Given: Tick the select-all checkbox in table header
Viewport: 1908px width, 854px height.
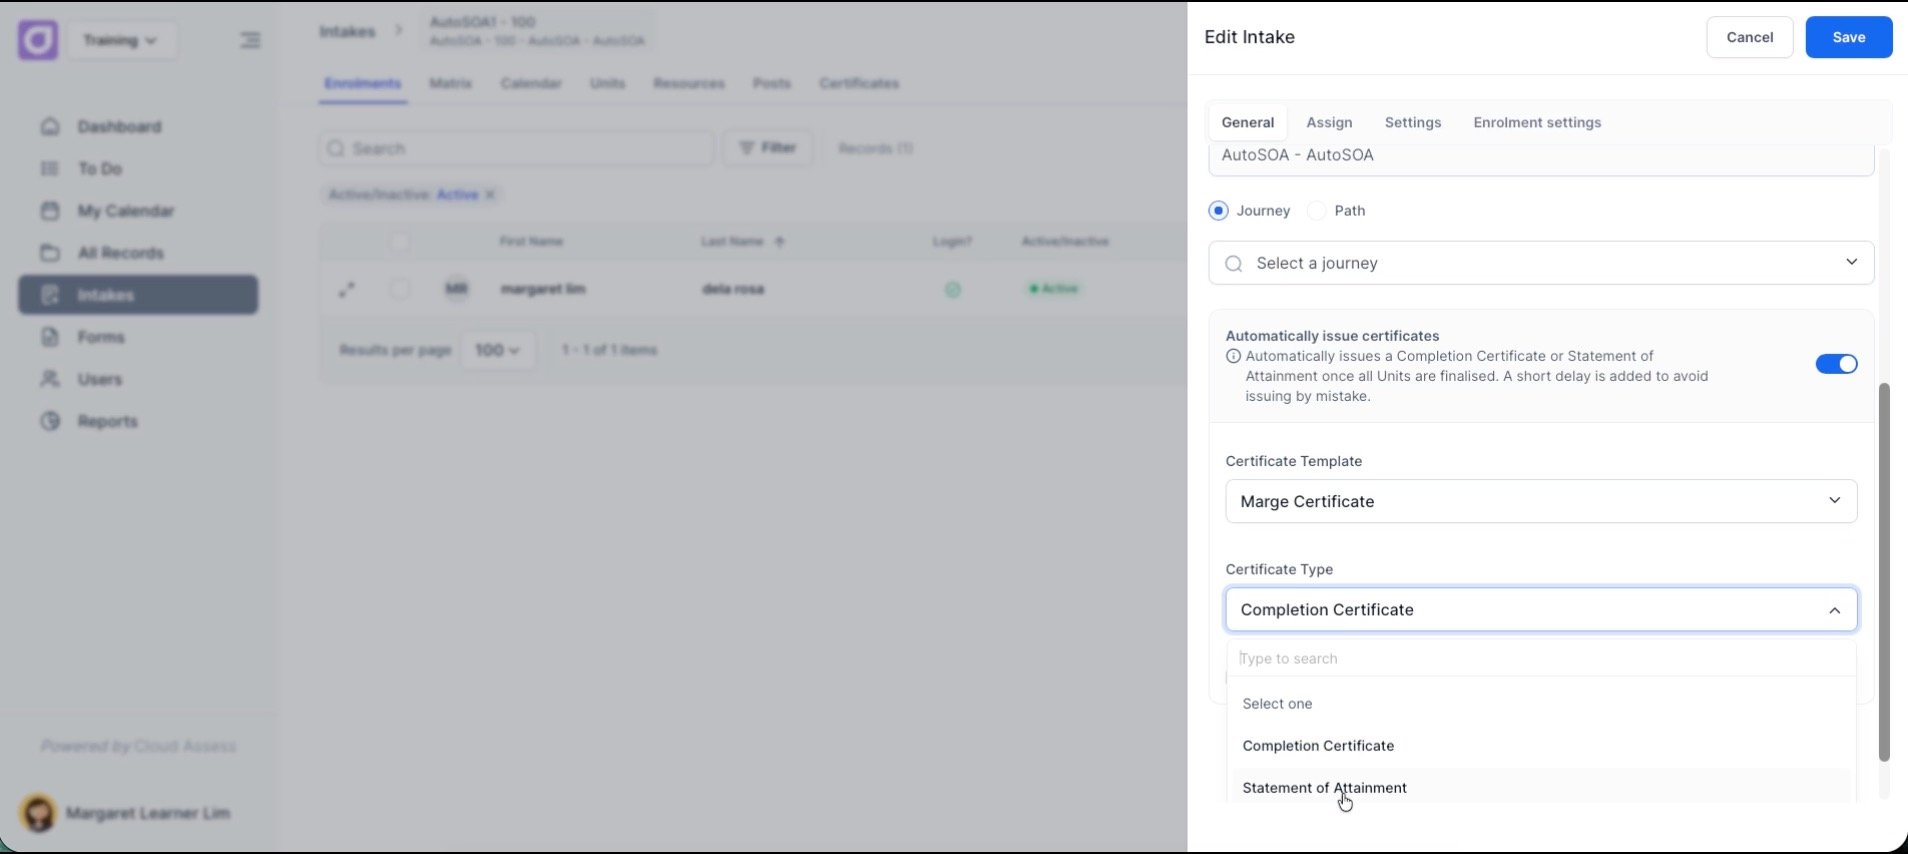Looking at the screenshot, I should [400, 242].
